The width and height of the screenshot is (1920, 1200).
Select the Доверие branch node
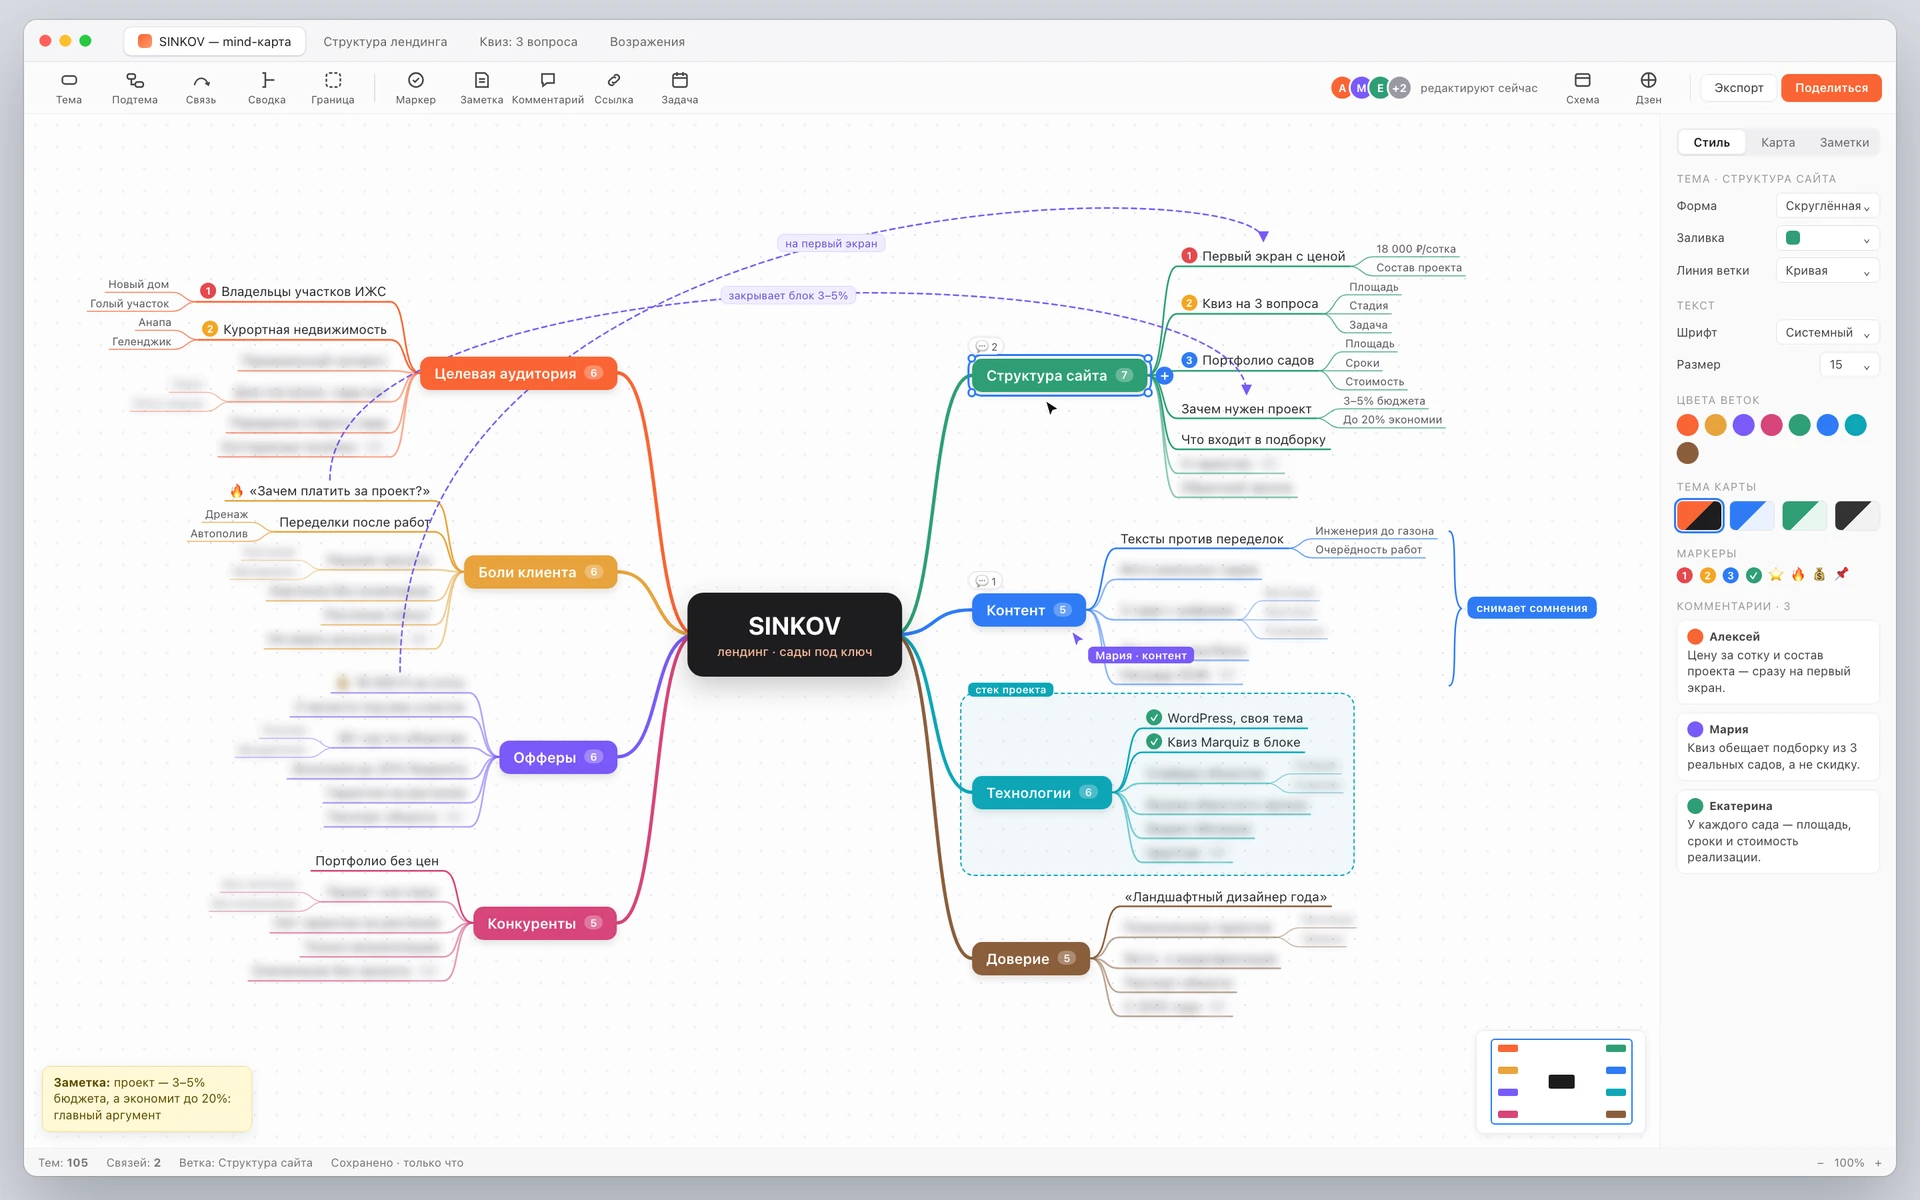coord(1030,959)
